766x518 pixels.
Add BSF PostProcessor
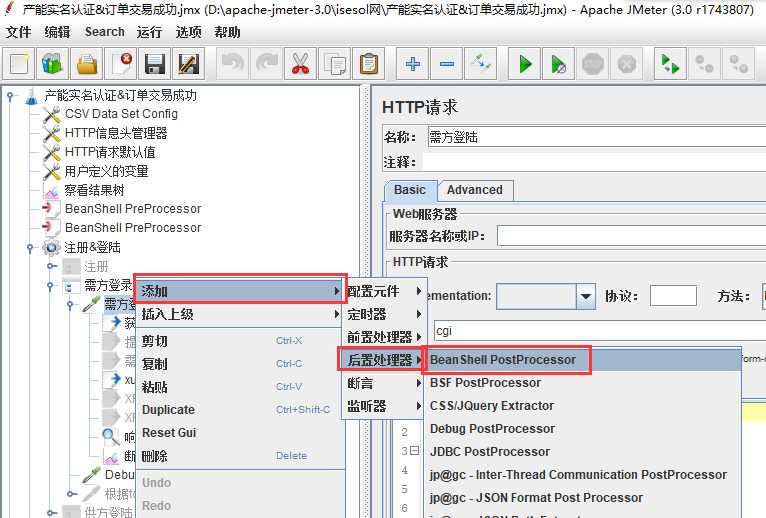pyautogui.click(x=583, y=383)
